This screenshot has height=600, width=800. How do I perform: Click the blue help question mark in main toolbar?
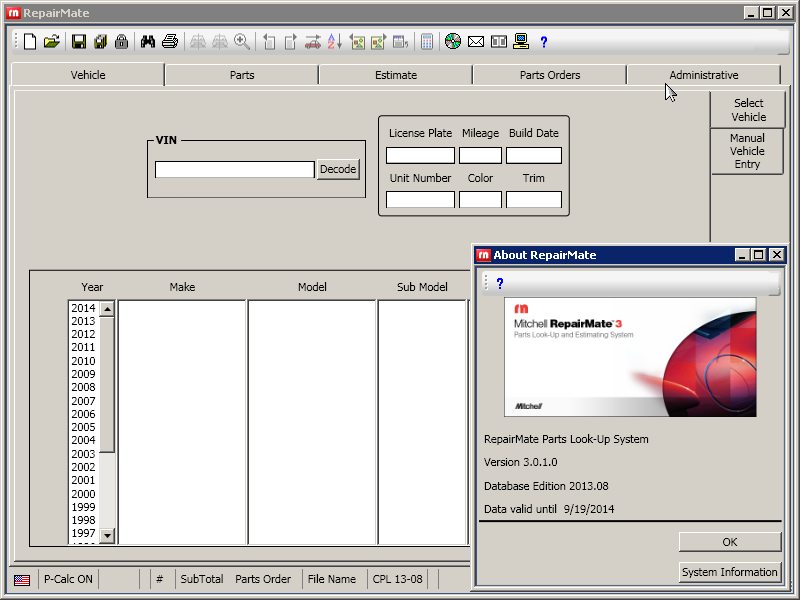[544, 42]
